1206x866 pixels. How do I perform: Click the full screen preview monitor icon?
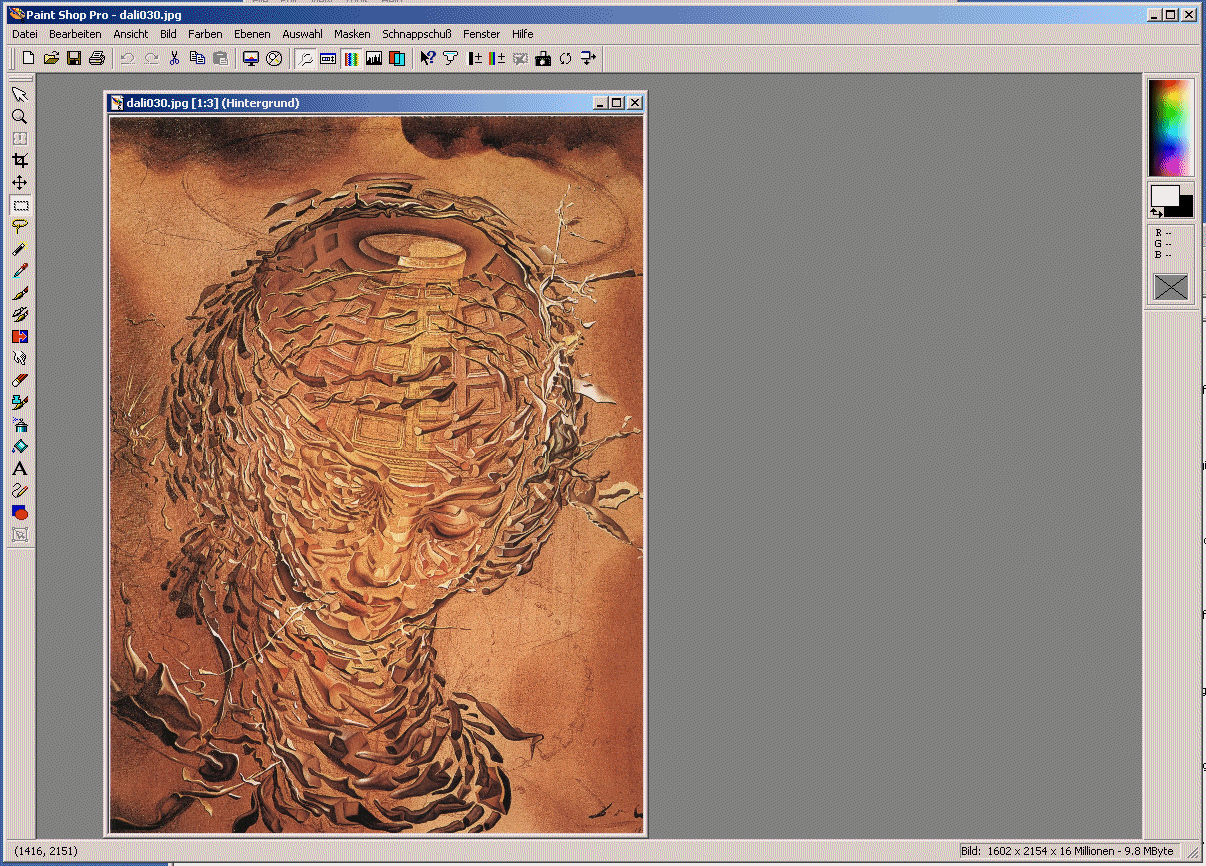(251, 58)
